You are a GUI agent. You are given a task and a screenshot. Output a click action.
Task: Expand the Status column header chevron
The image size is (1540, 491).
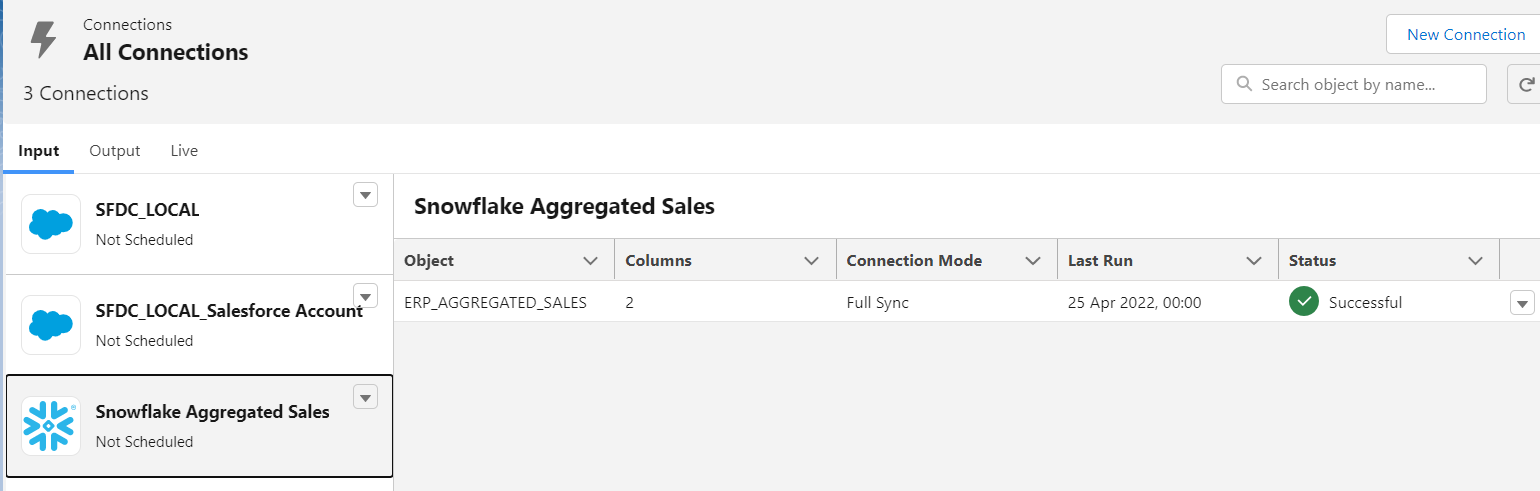1475,261
